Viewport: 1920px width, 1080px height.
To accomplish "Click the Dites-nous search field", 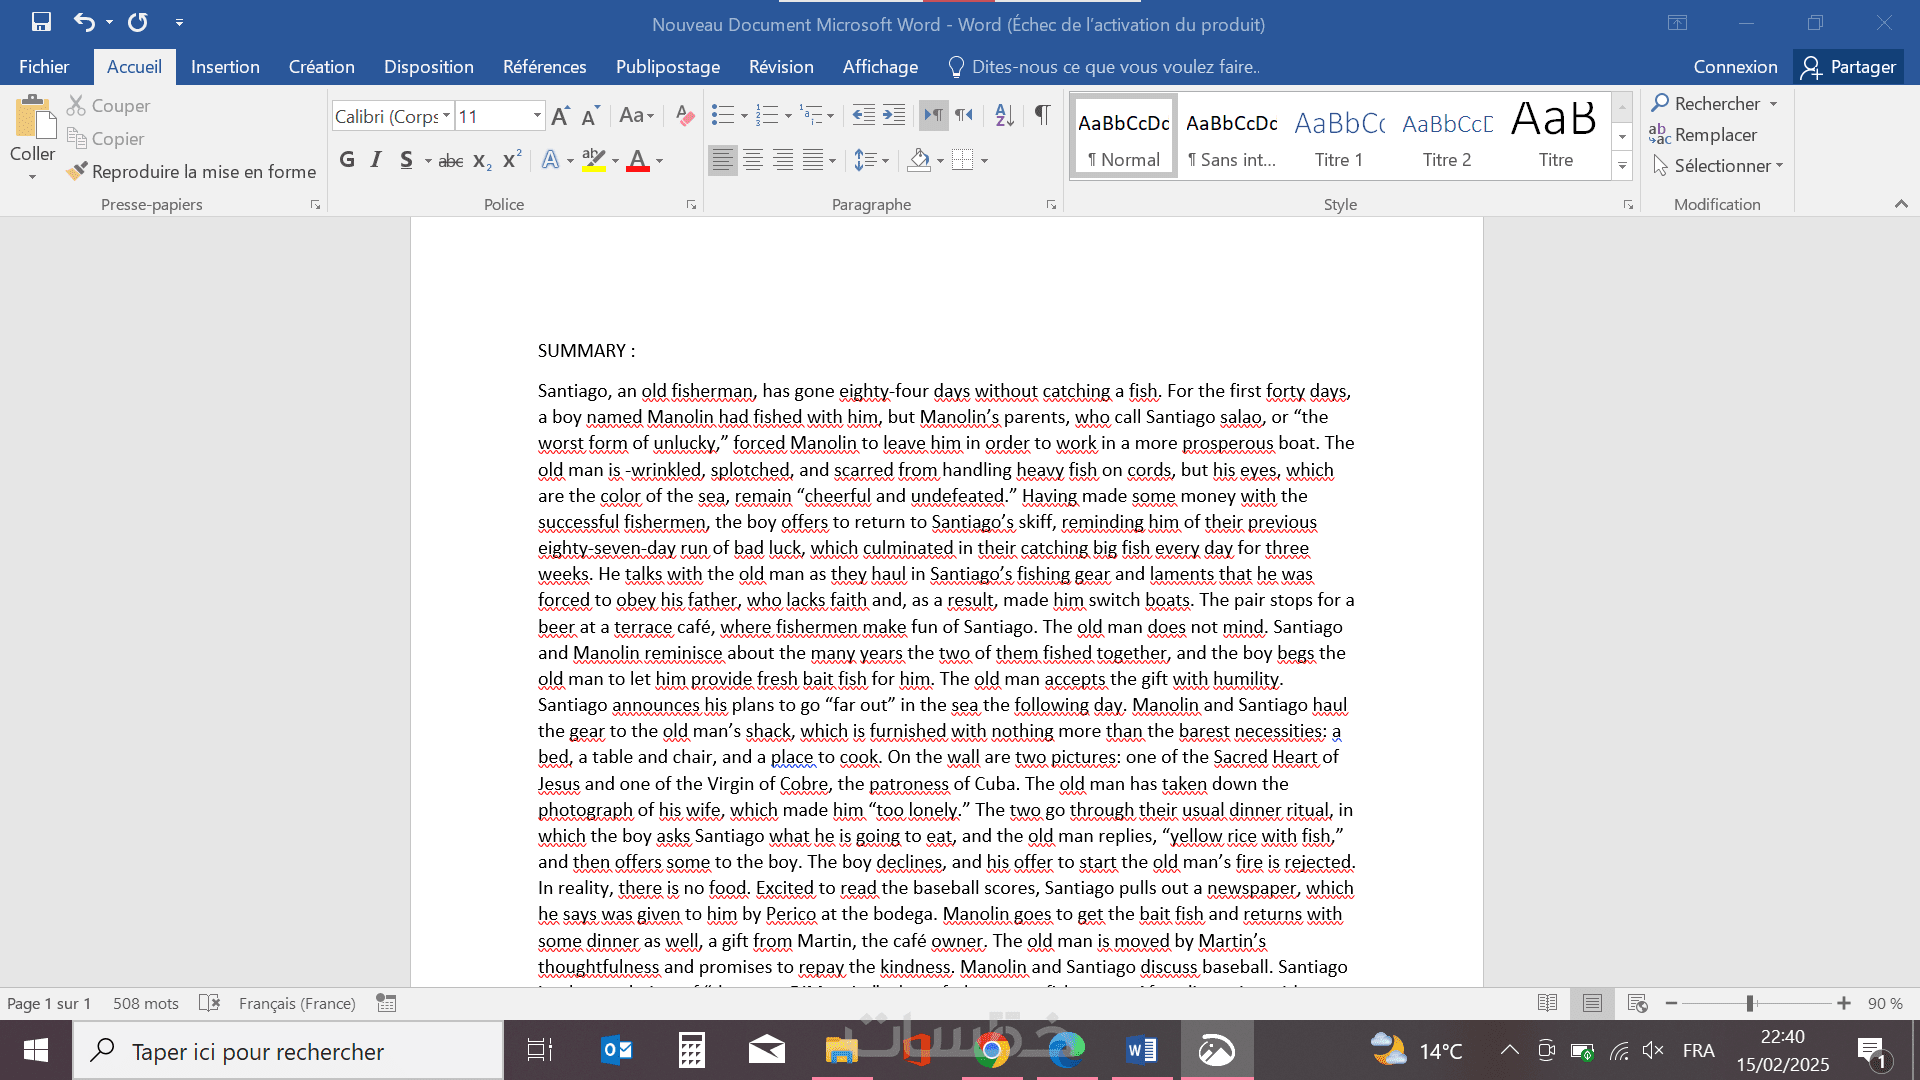I will pyautogui.click(x=1104, y=67).
